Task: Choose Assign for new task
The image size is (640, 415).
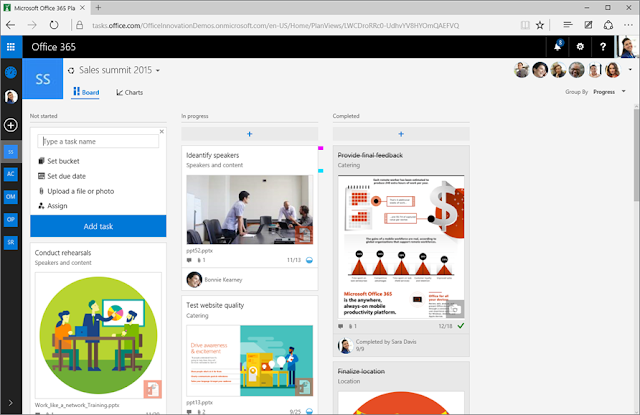Action: pyautogui.click(x=53, y=206)
